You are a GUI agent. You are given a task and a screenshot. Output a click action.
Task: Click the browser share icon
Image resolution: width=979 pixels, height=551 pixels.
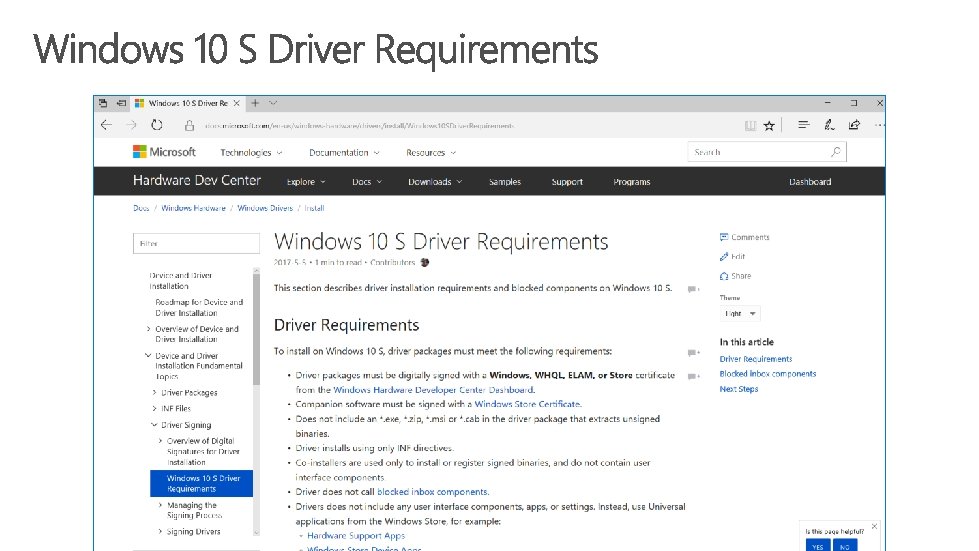point(854,125)
